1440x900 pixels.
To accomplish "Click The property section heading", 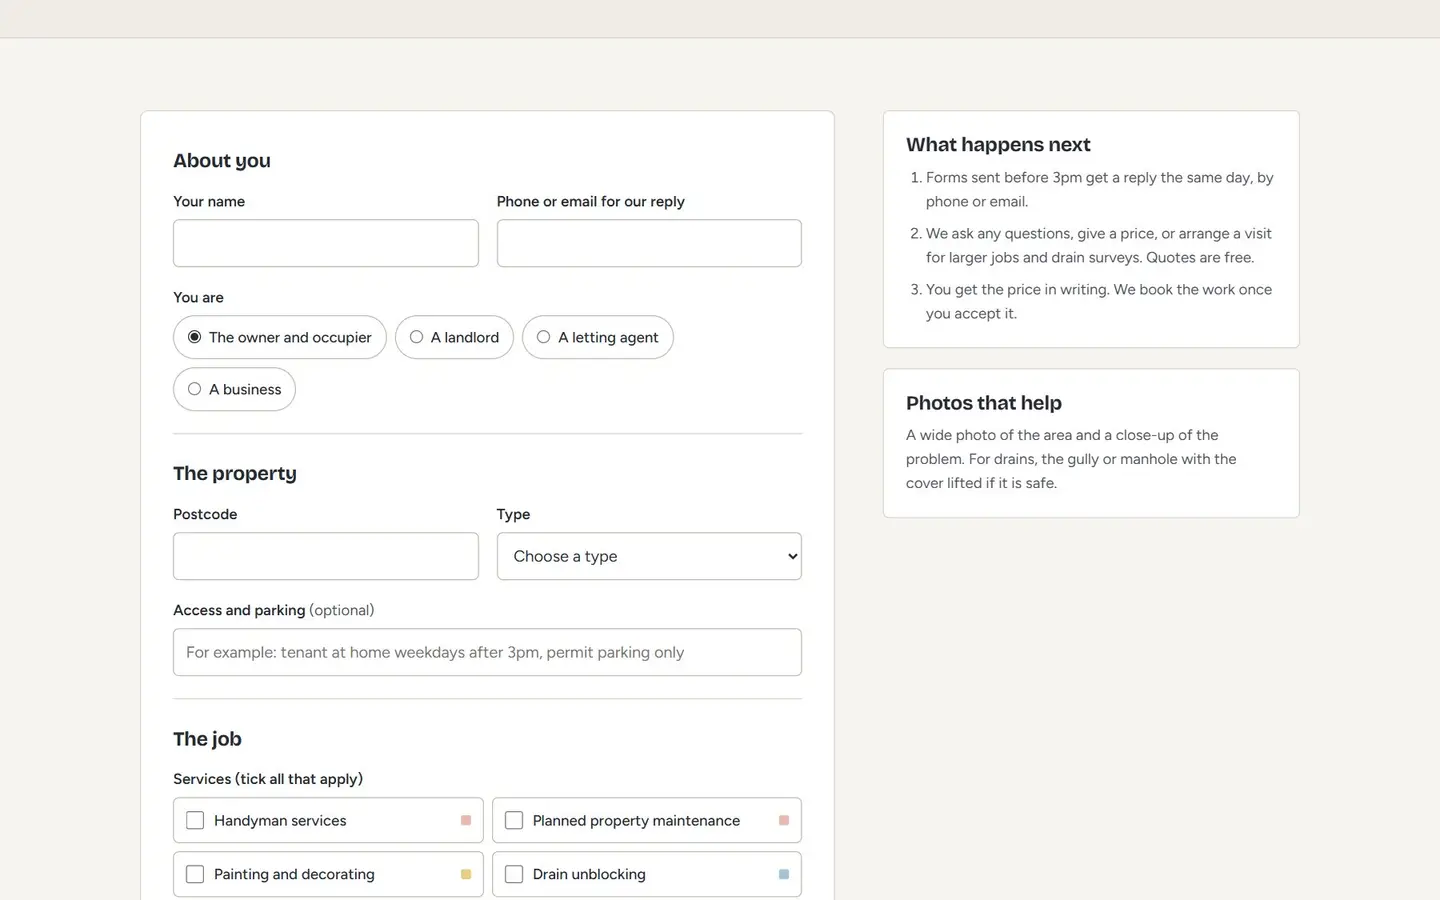I will pos(235,473).
